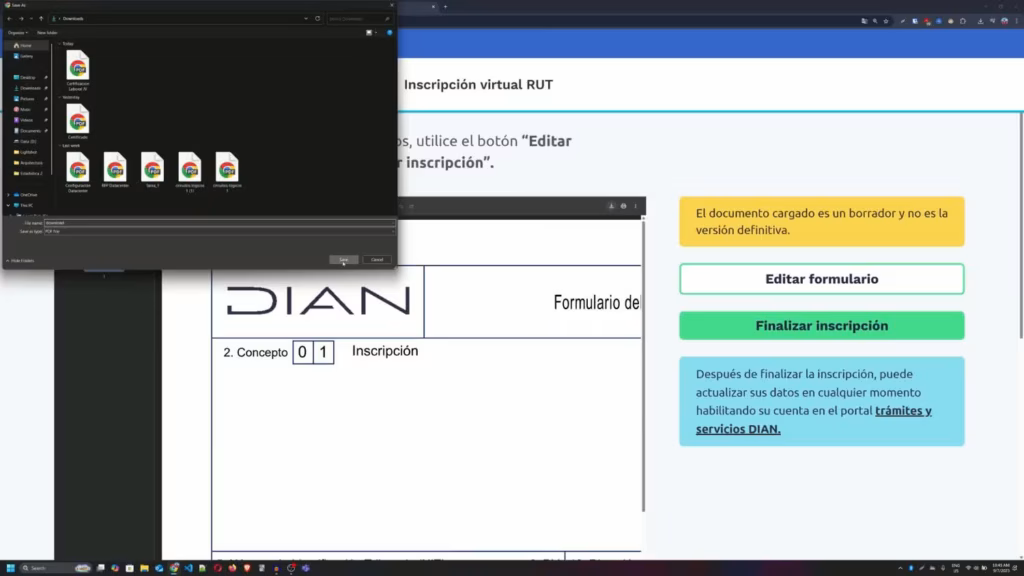Open a new browser tab
The width and height of the screenshot is (1024, 576).
[445, 7]
